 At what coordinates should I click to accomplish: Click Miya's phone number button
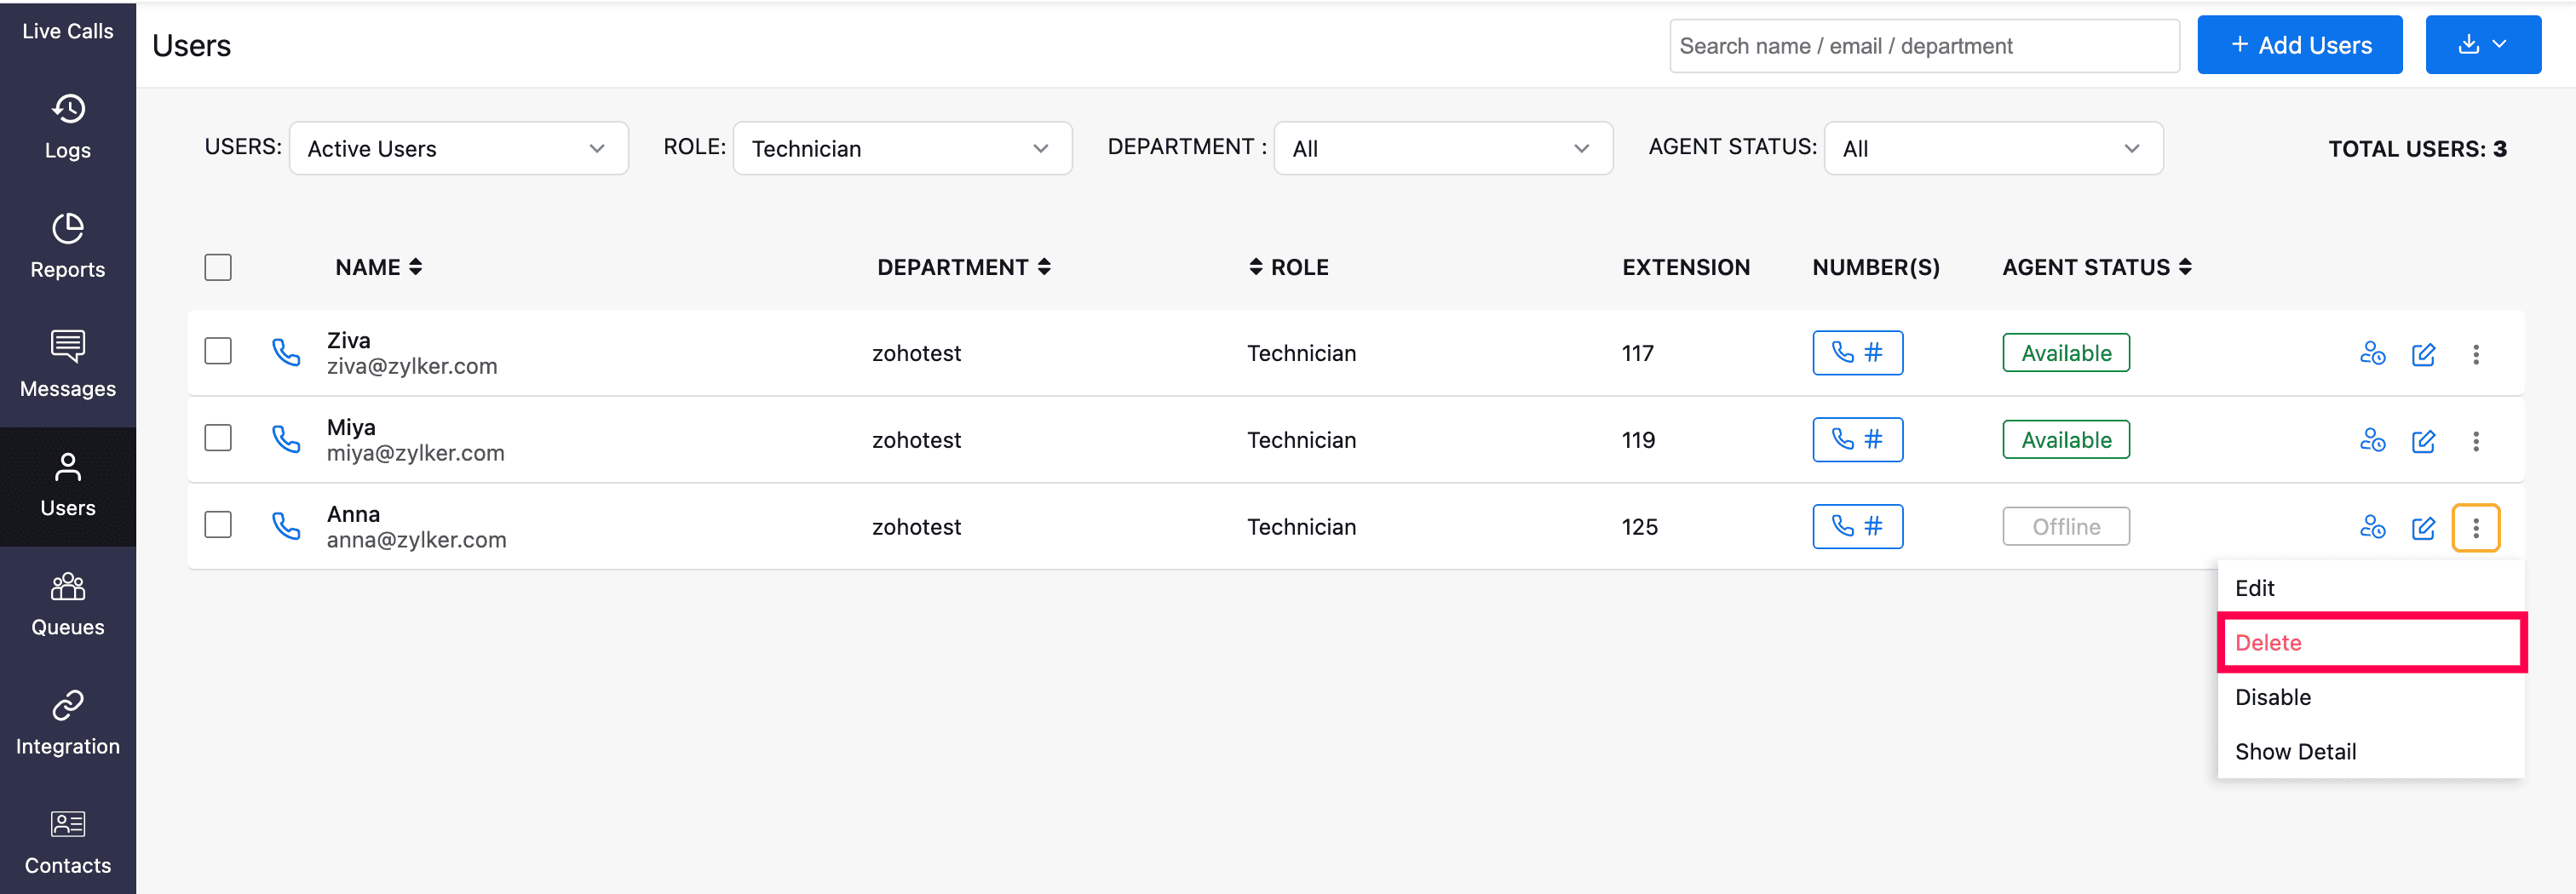click(1857, 440)
